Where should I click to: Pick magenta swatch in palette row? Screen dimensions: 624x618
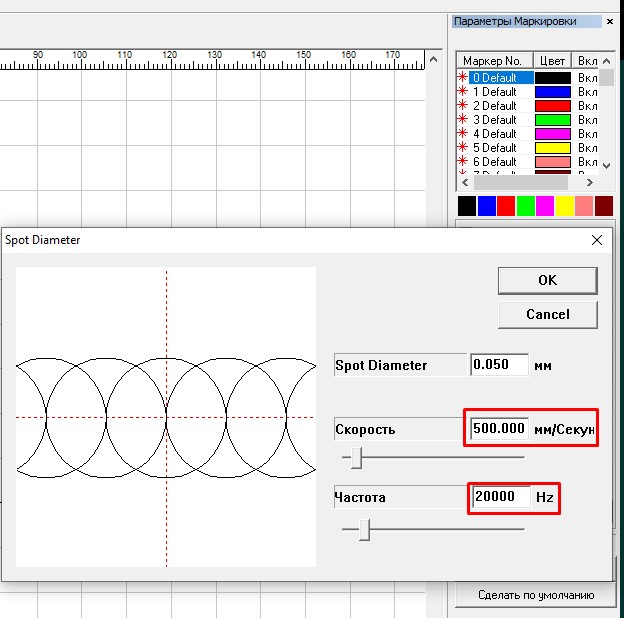(545, 206)
